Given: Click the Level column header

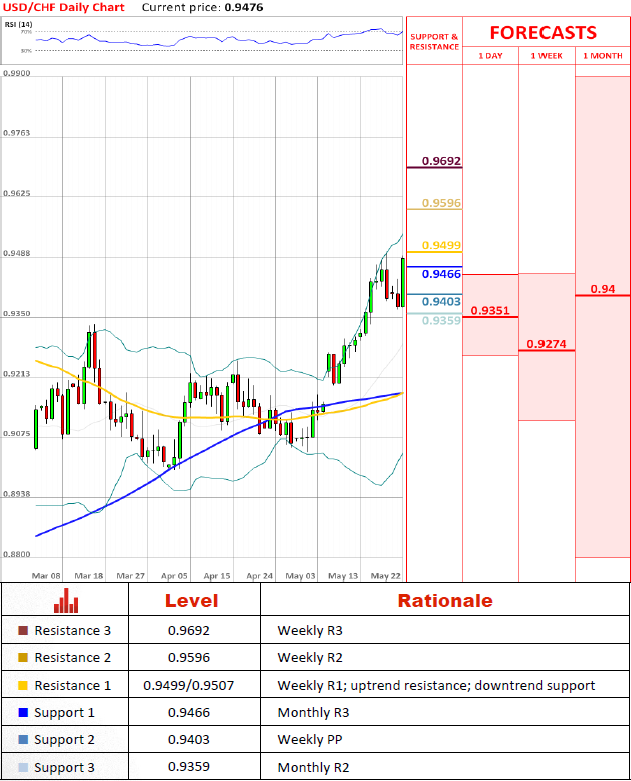Looking at the screenshot, I should [x=192, y=601].
